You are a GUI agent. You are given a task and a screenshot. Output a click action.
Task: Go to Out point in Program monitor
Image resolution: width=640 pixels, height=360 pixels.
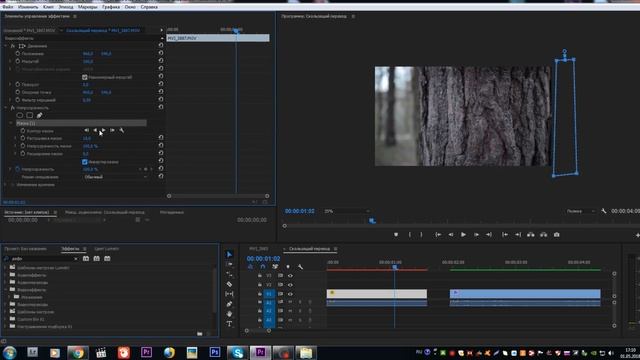point(489,235)
